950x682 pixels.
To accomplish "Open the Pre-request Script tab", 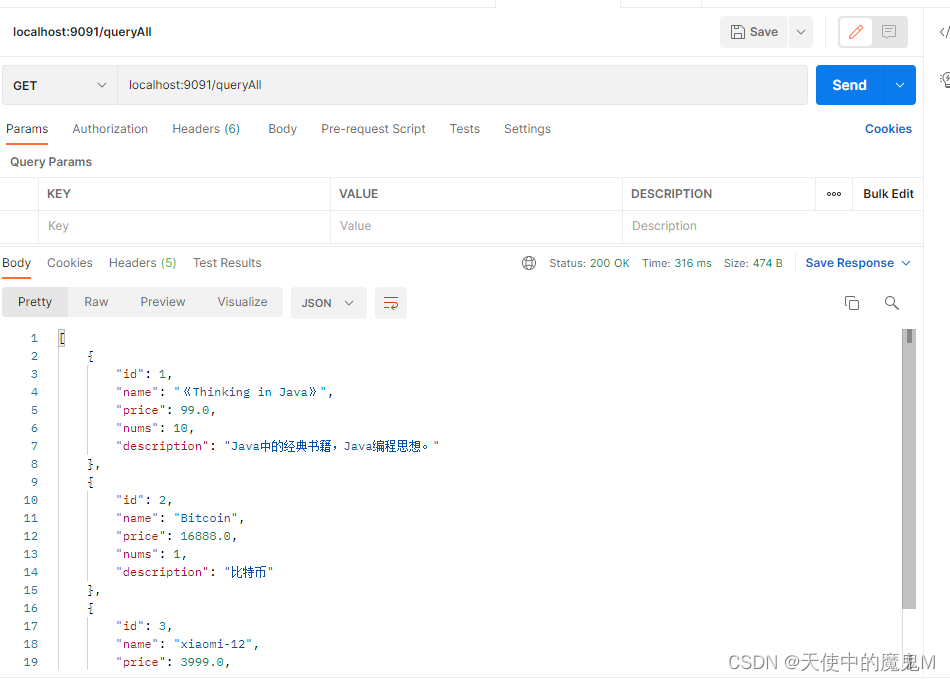I will click(373, 129).
